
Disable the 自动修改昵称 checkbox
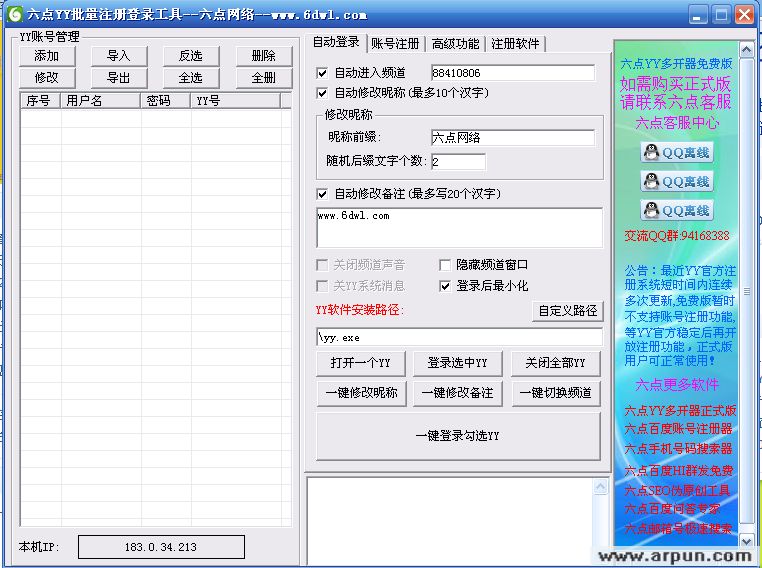pos(322,93)
